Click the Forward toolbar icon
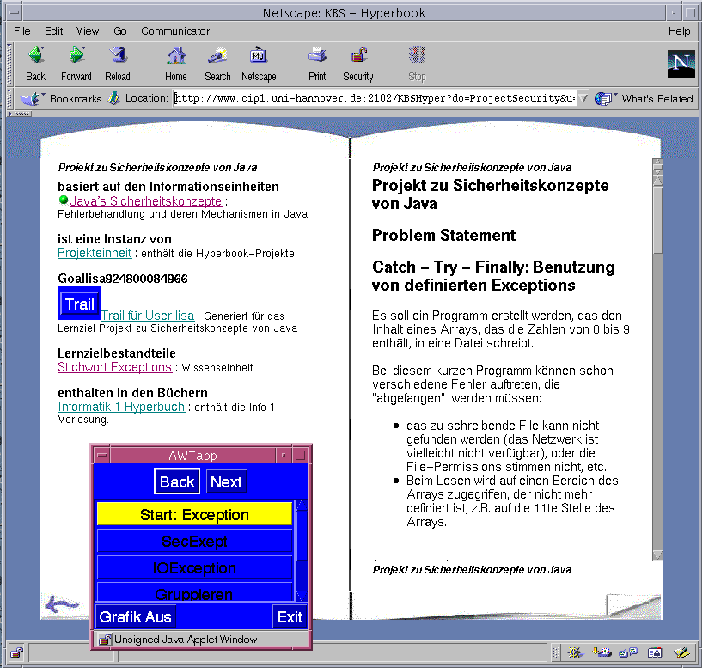 tap(77, 56)
